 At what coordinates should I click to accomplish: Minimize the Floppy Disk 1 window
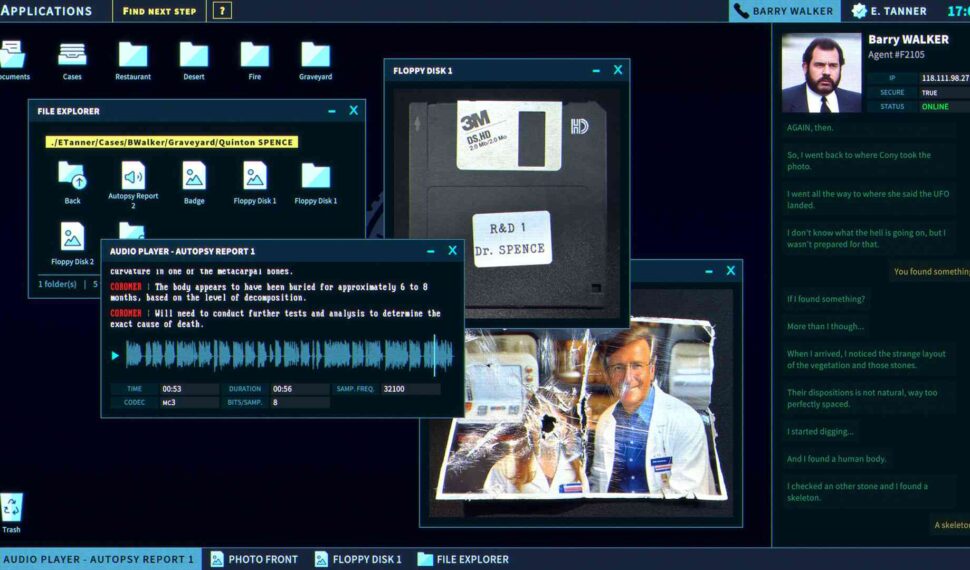[x=596, y=71]
